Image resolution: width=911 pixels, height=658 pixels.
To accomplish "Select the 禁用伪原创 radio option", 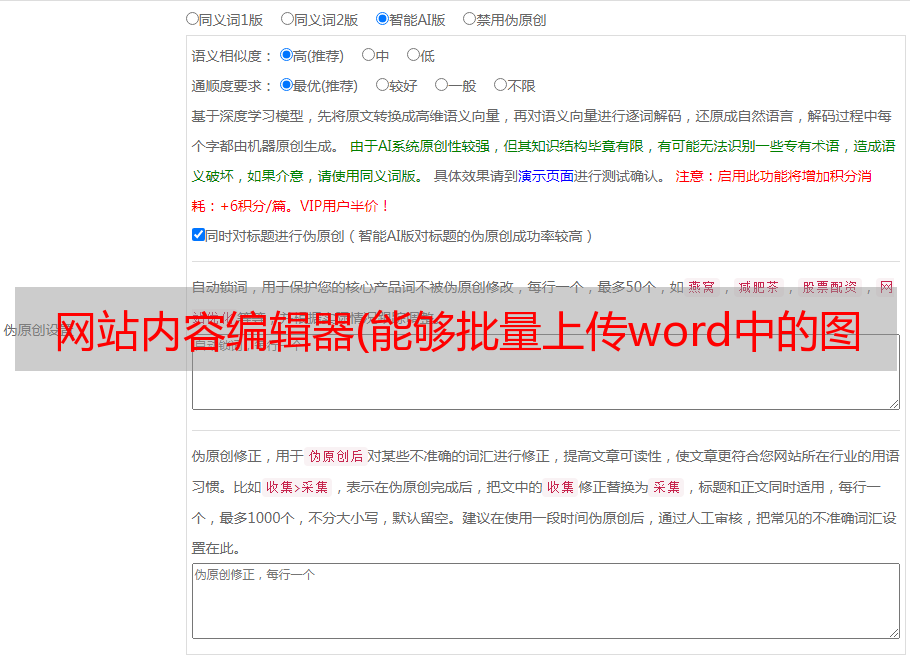I will point(469,19).
